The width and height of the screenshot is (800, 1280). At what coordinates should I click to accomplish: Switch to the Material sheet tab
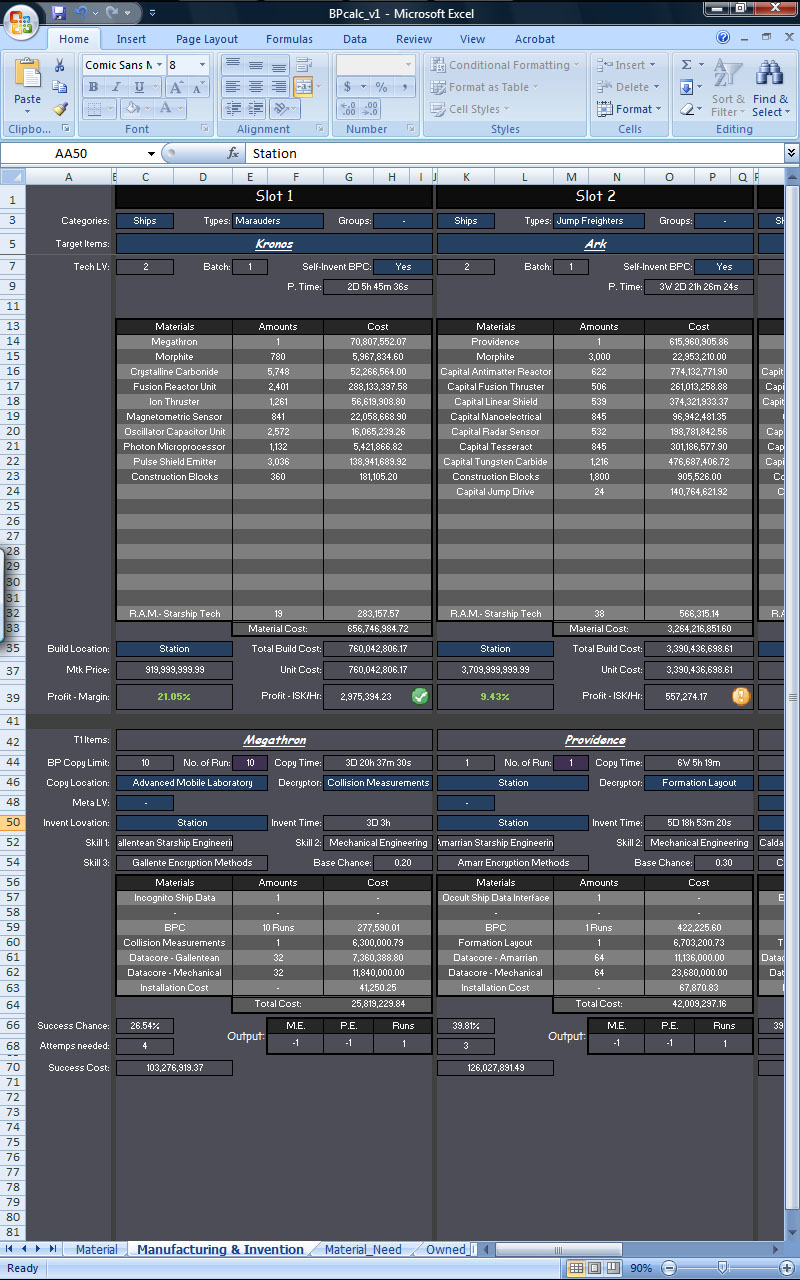[96, 1249]
